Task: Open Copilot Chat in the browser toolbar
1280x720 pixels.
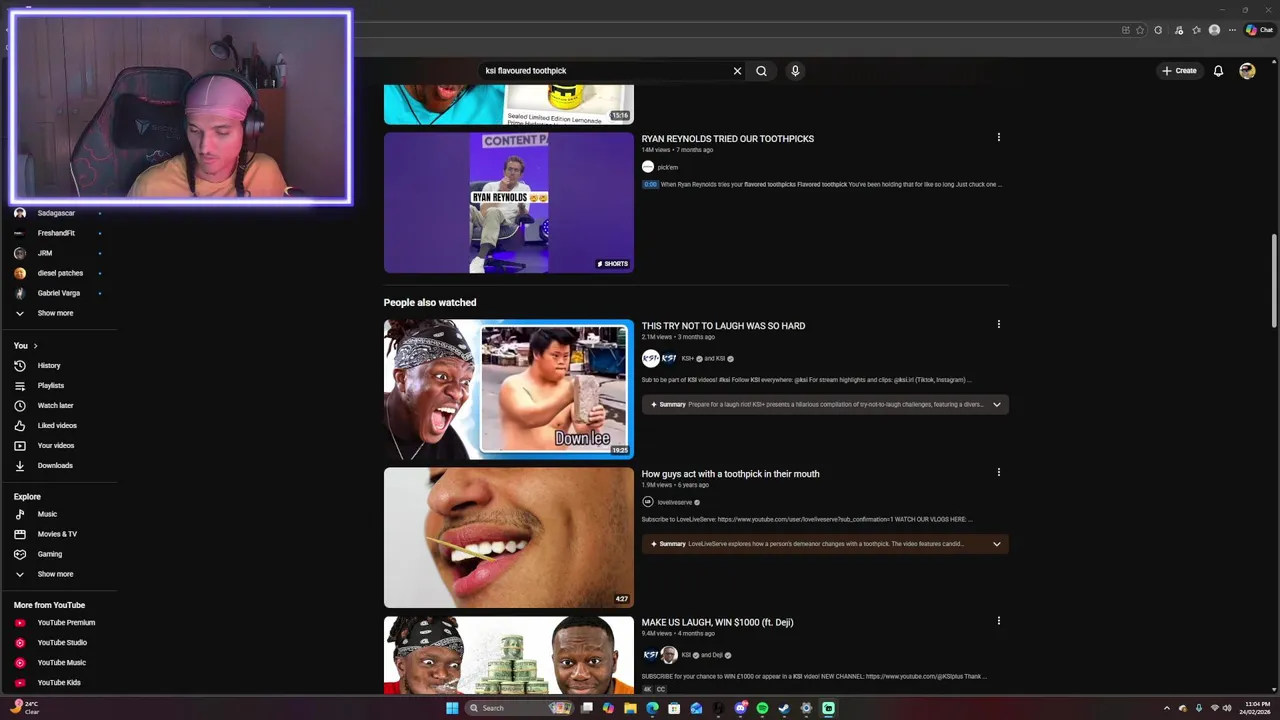Action: tap(1259, 30)
